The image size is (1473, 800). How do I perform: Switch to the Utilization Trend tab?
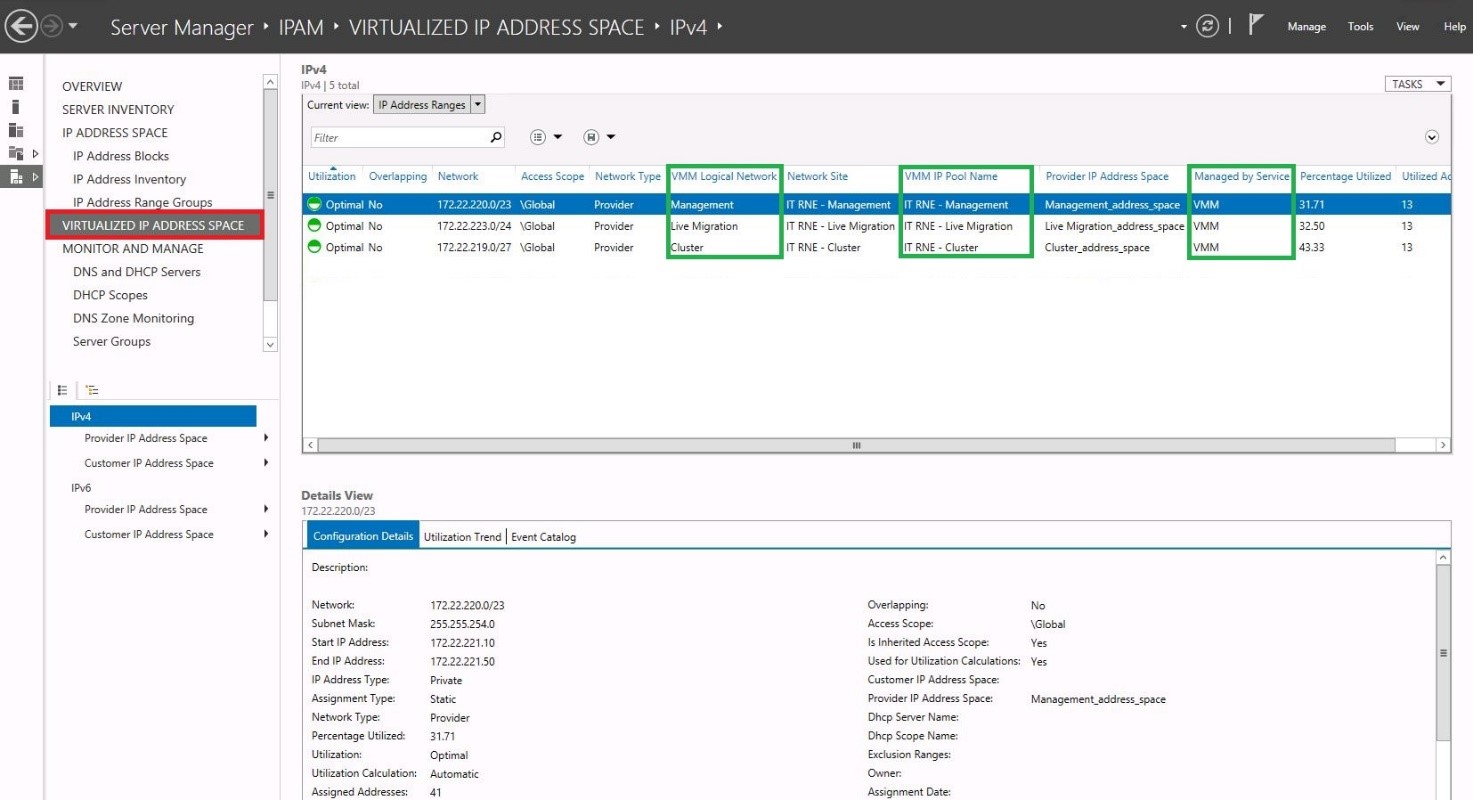click(462, 536)
